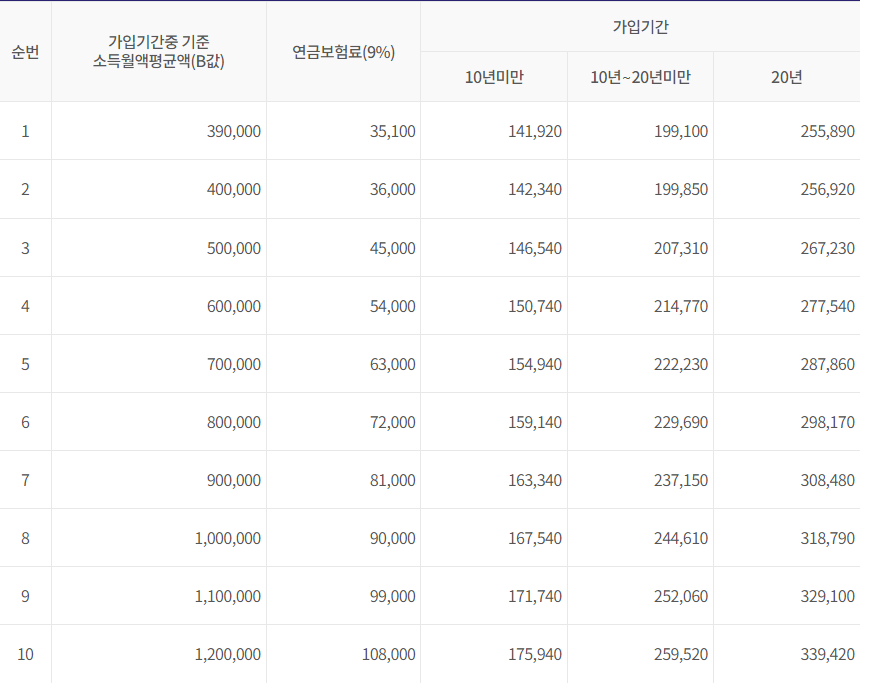Click the 10년~20년미만 sub-header
The height and width of the screenshot is (683, 877).
coord(639,77)
